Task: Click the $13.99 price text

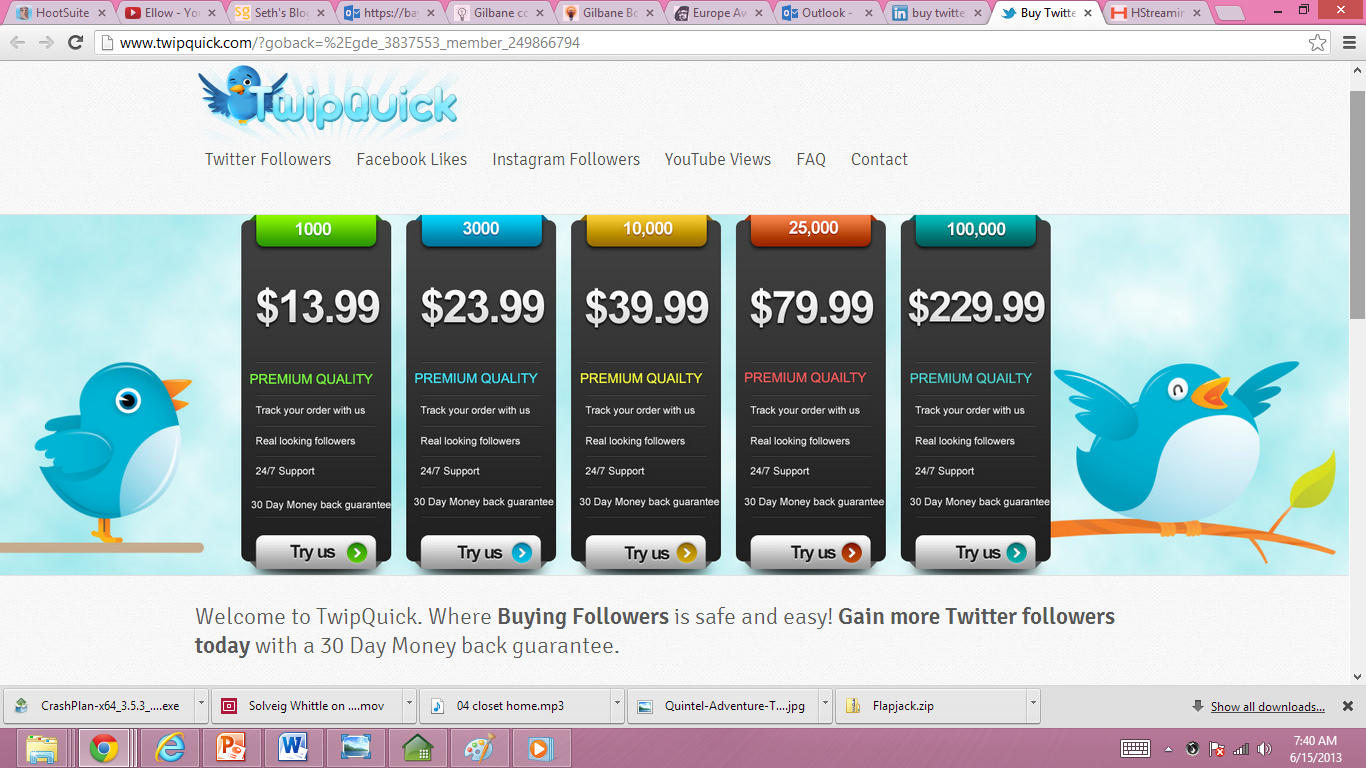Action: pyautogui.click(x=318, y=307)
